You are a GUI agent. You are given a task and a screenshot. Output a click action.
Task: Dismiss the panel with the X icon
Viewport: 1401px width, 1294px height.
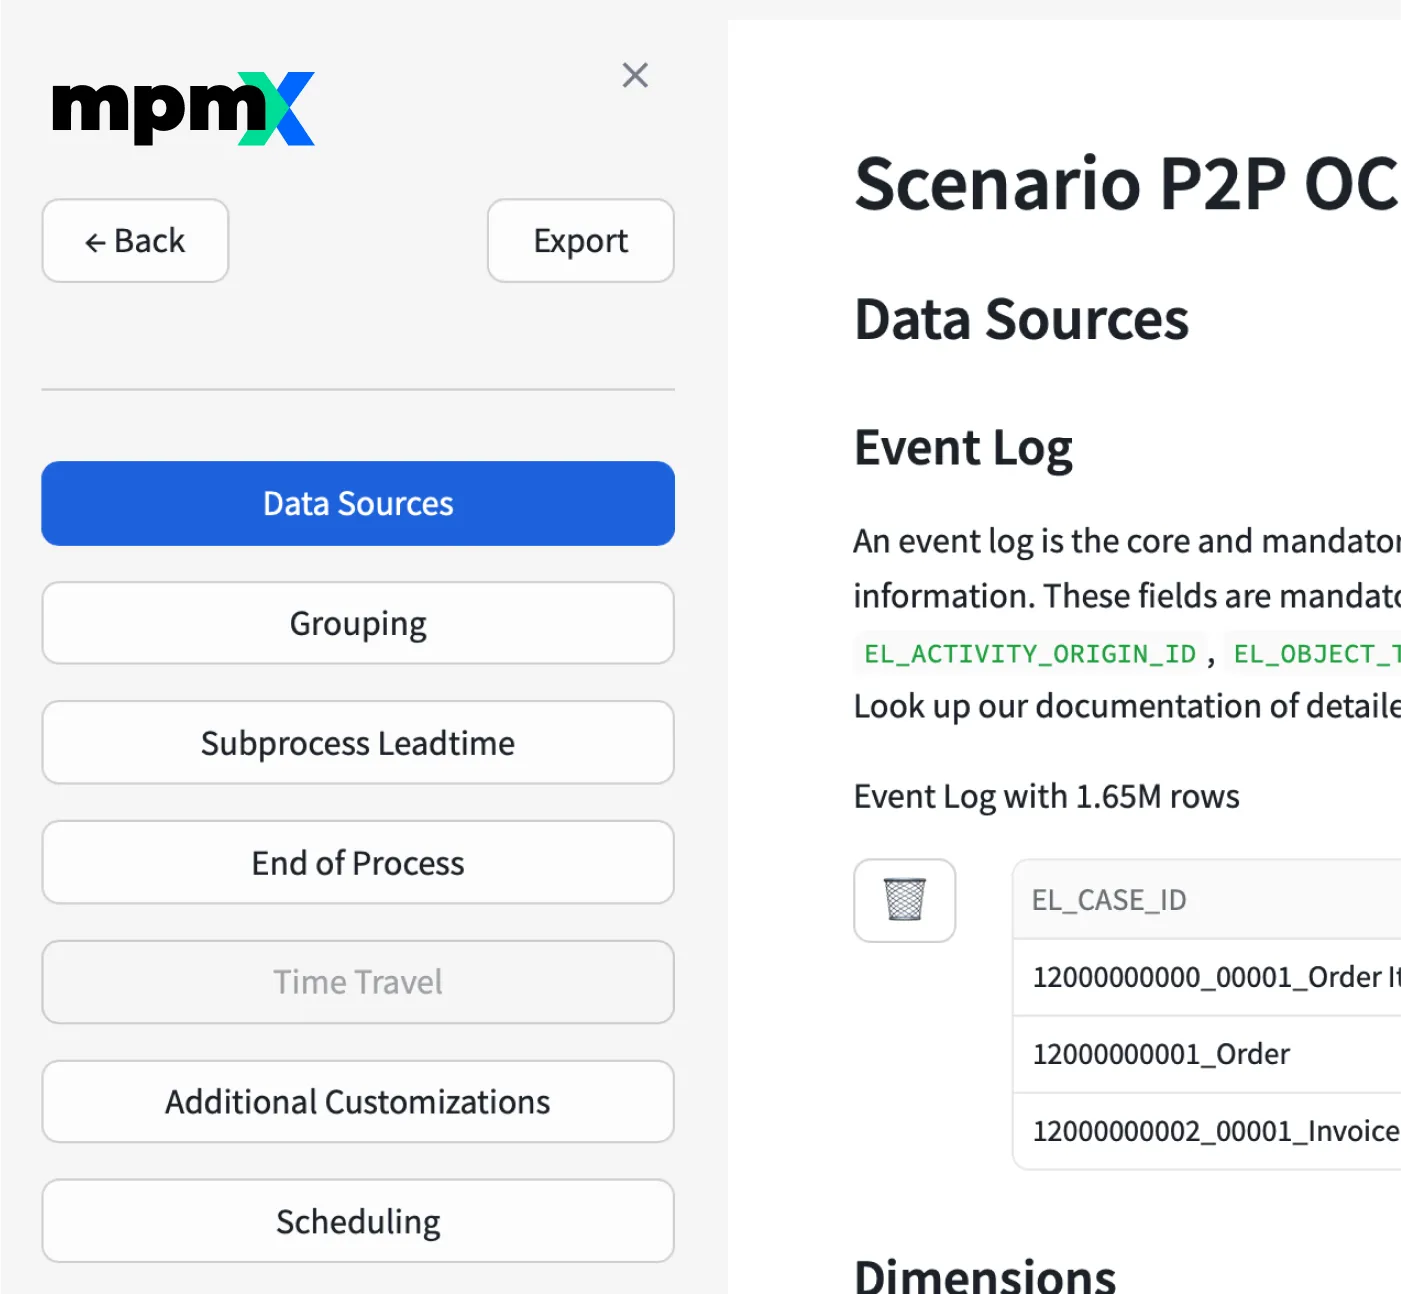[x=635, y=75]
